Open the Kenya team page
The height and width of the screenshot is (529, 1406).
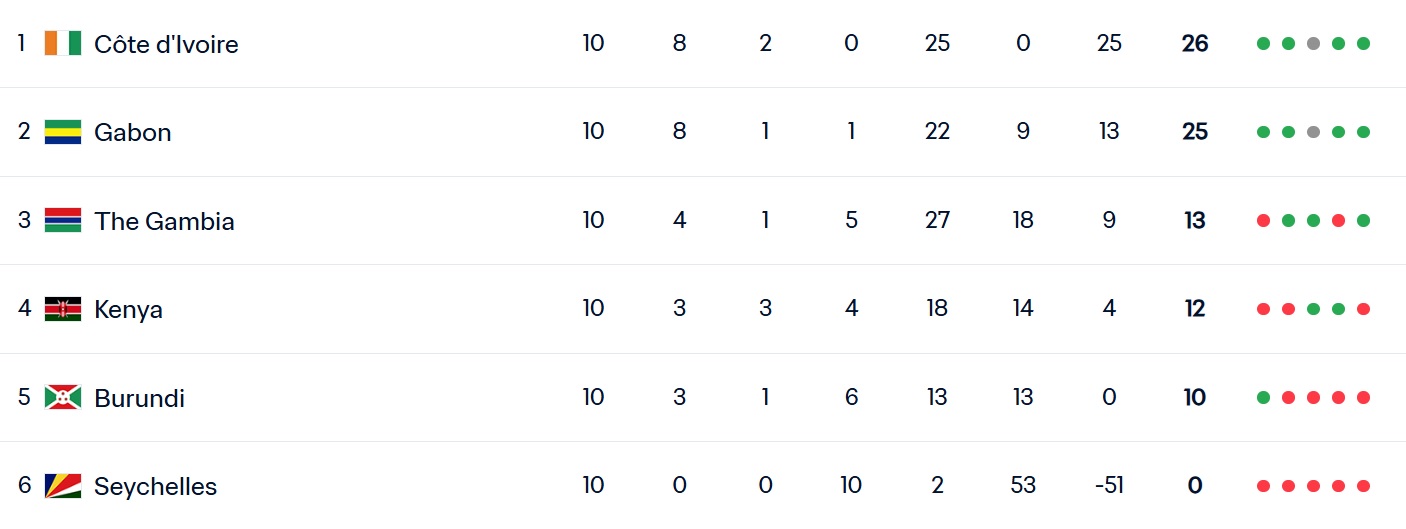(128, 309)
